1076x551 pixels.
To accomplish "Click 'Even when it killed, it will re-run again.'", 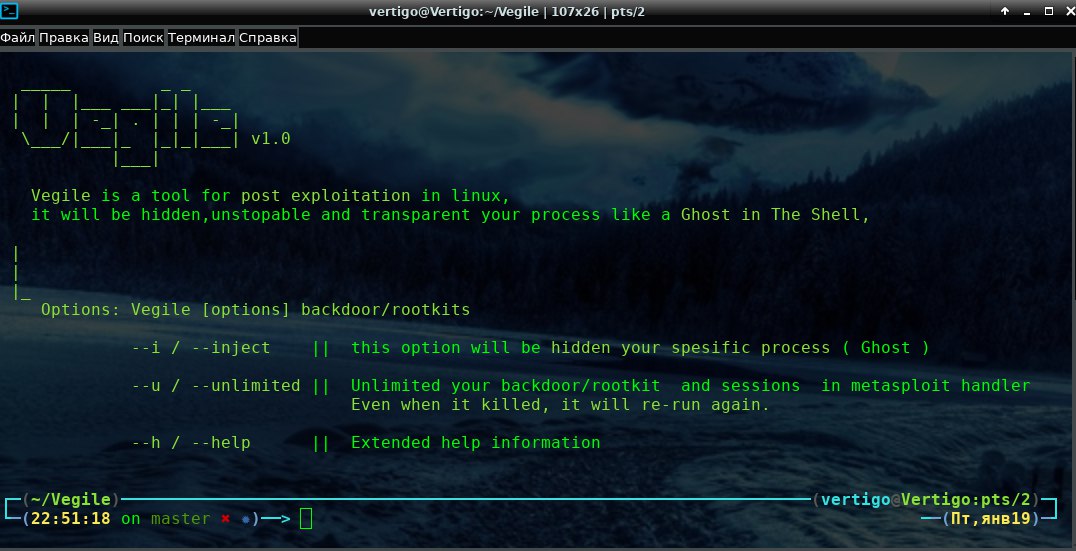I will click(561, 405).
